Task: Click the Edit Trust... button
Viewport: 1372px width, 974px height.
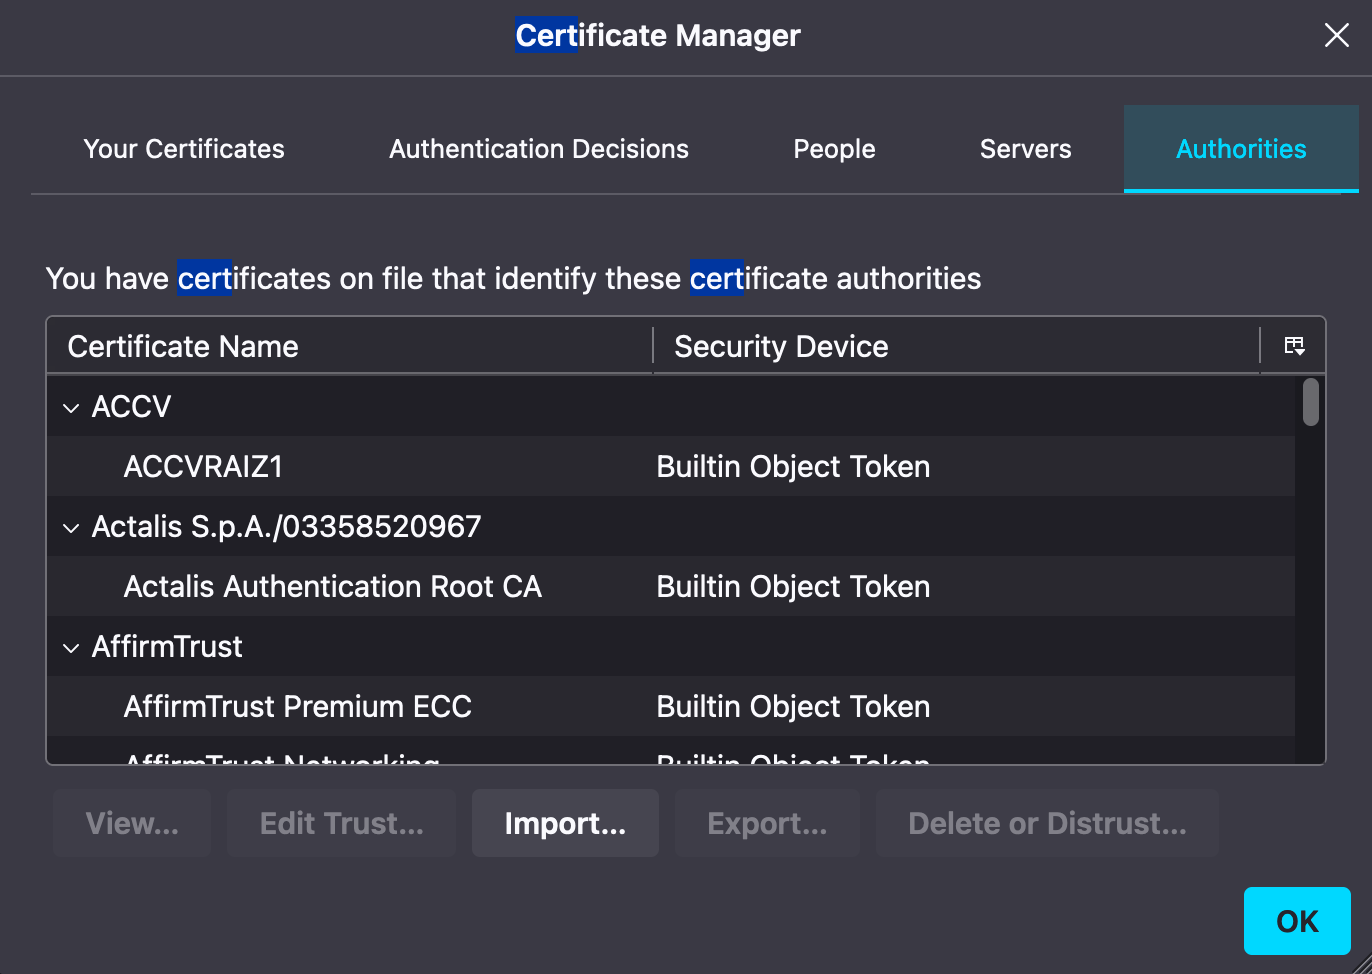Action: pyautogui.click(x=341, y=823)
